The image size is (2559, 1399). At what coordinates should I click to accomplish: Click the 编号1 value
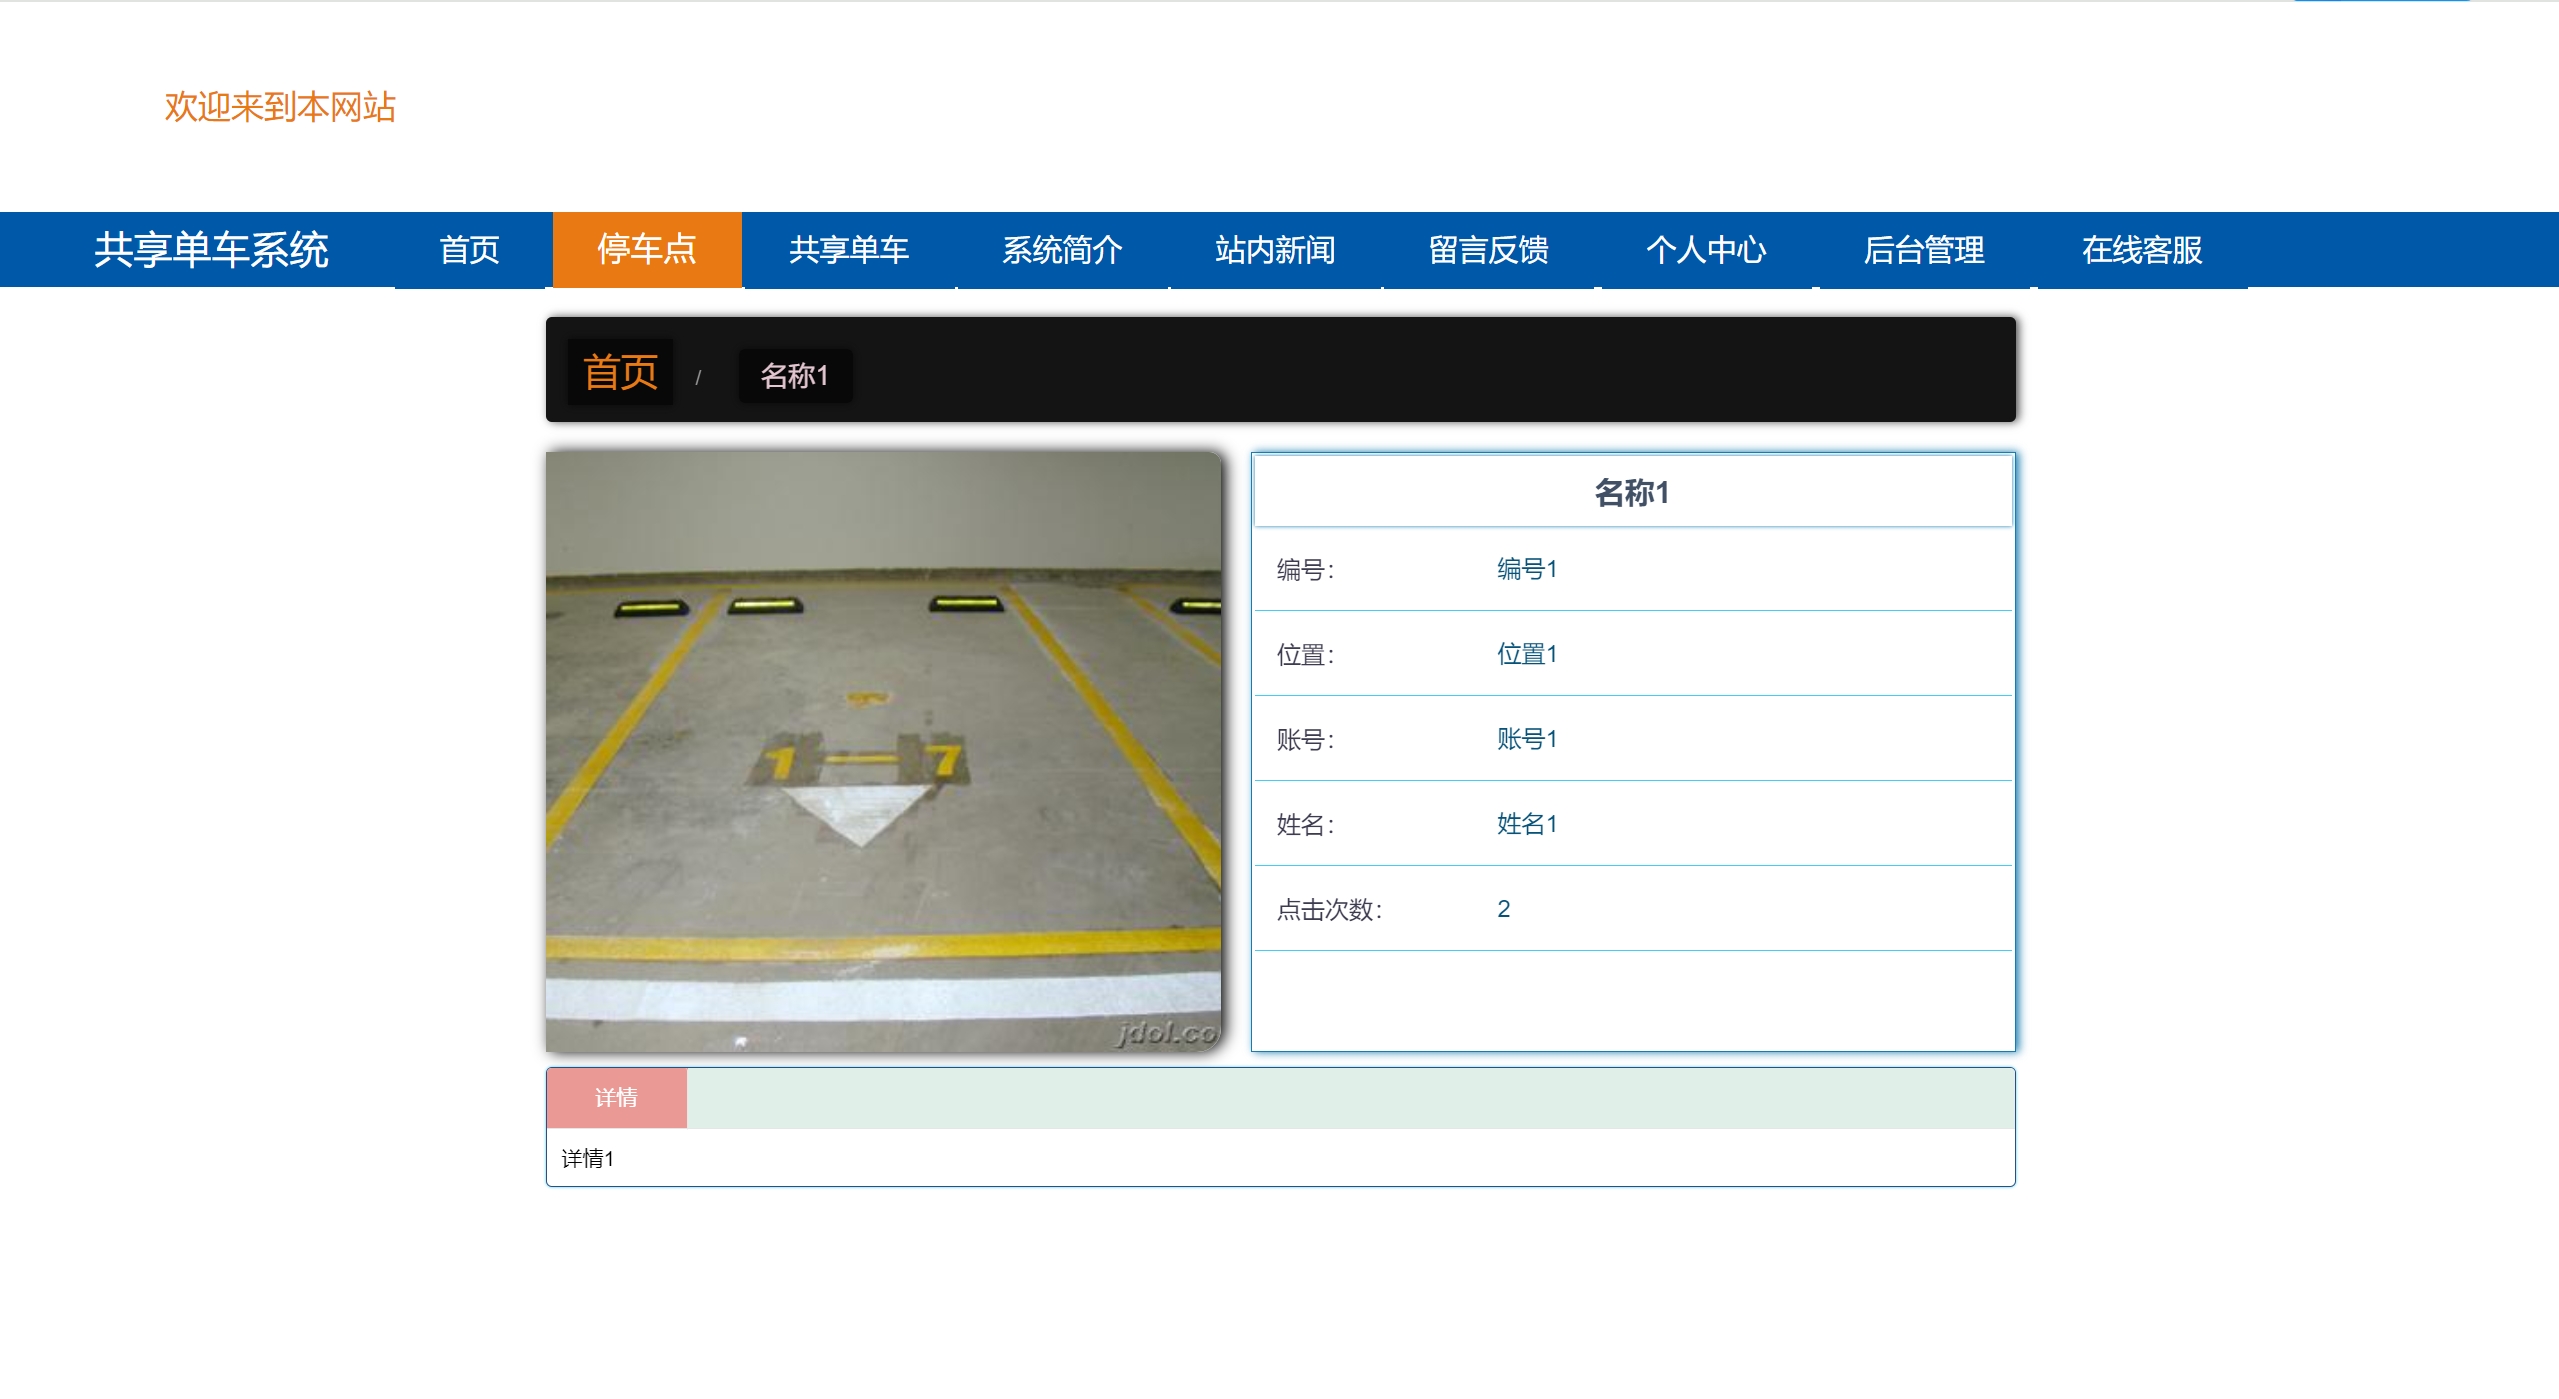pyautogui.click(x=1526, y=569)
